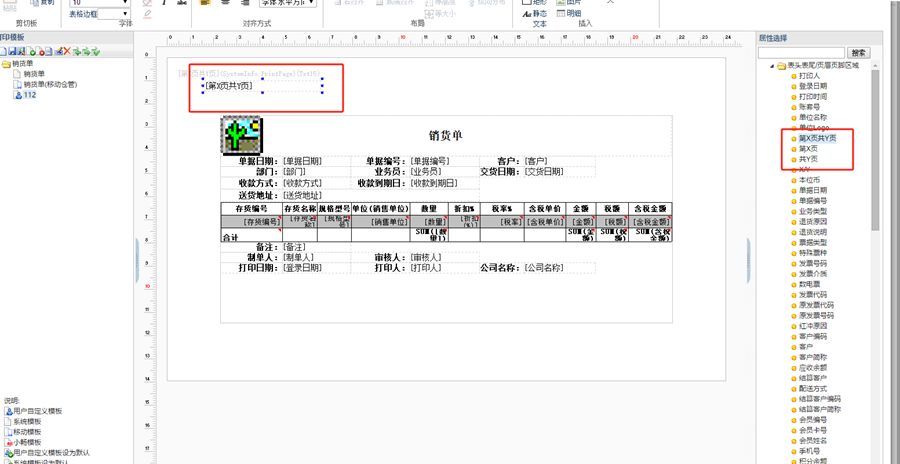This screenshot has height=464, width=900.
Task: Select 红冲原因 in the property list
Action: click(x=813, y=326)
